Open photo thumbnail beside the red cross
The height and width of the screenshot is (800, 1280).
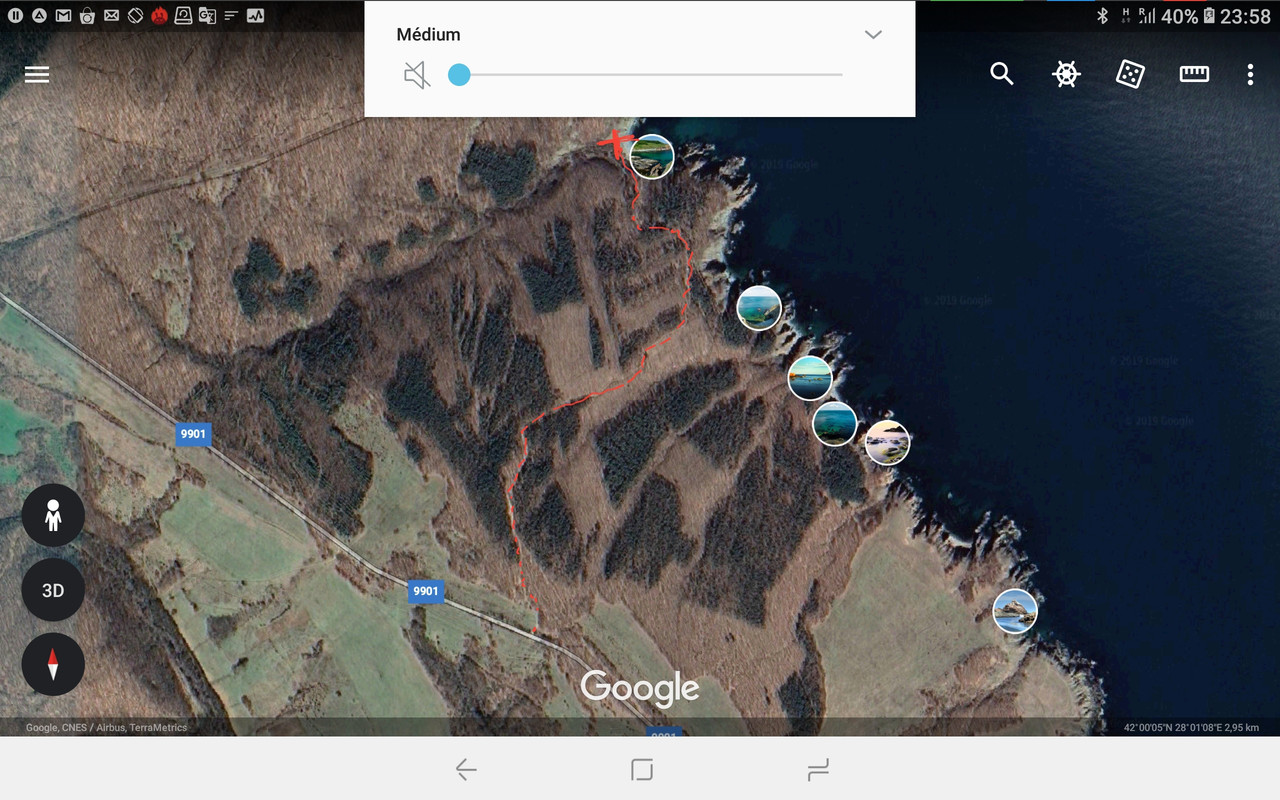(652, 156)
